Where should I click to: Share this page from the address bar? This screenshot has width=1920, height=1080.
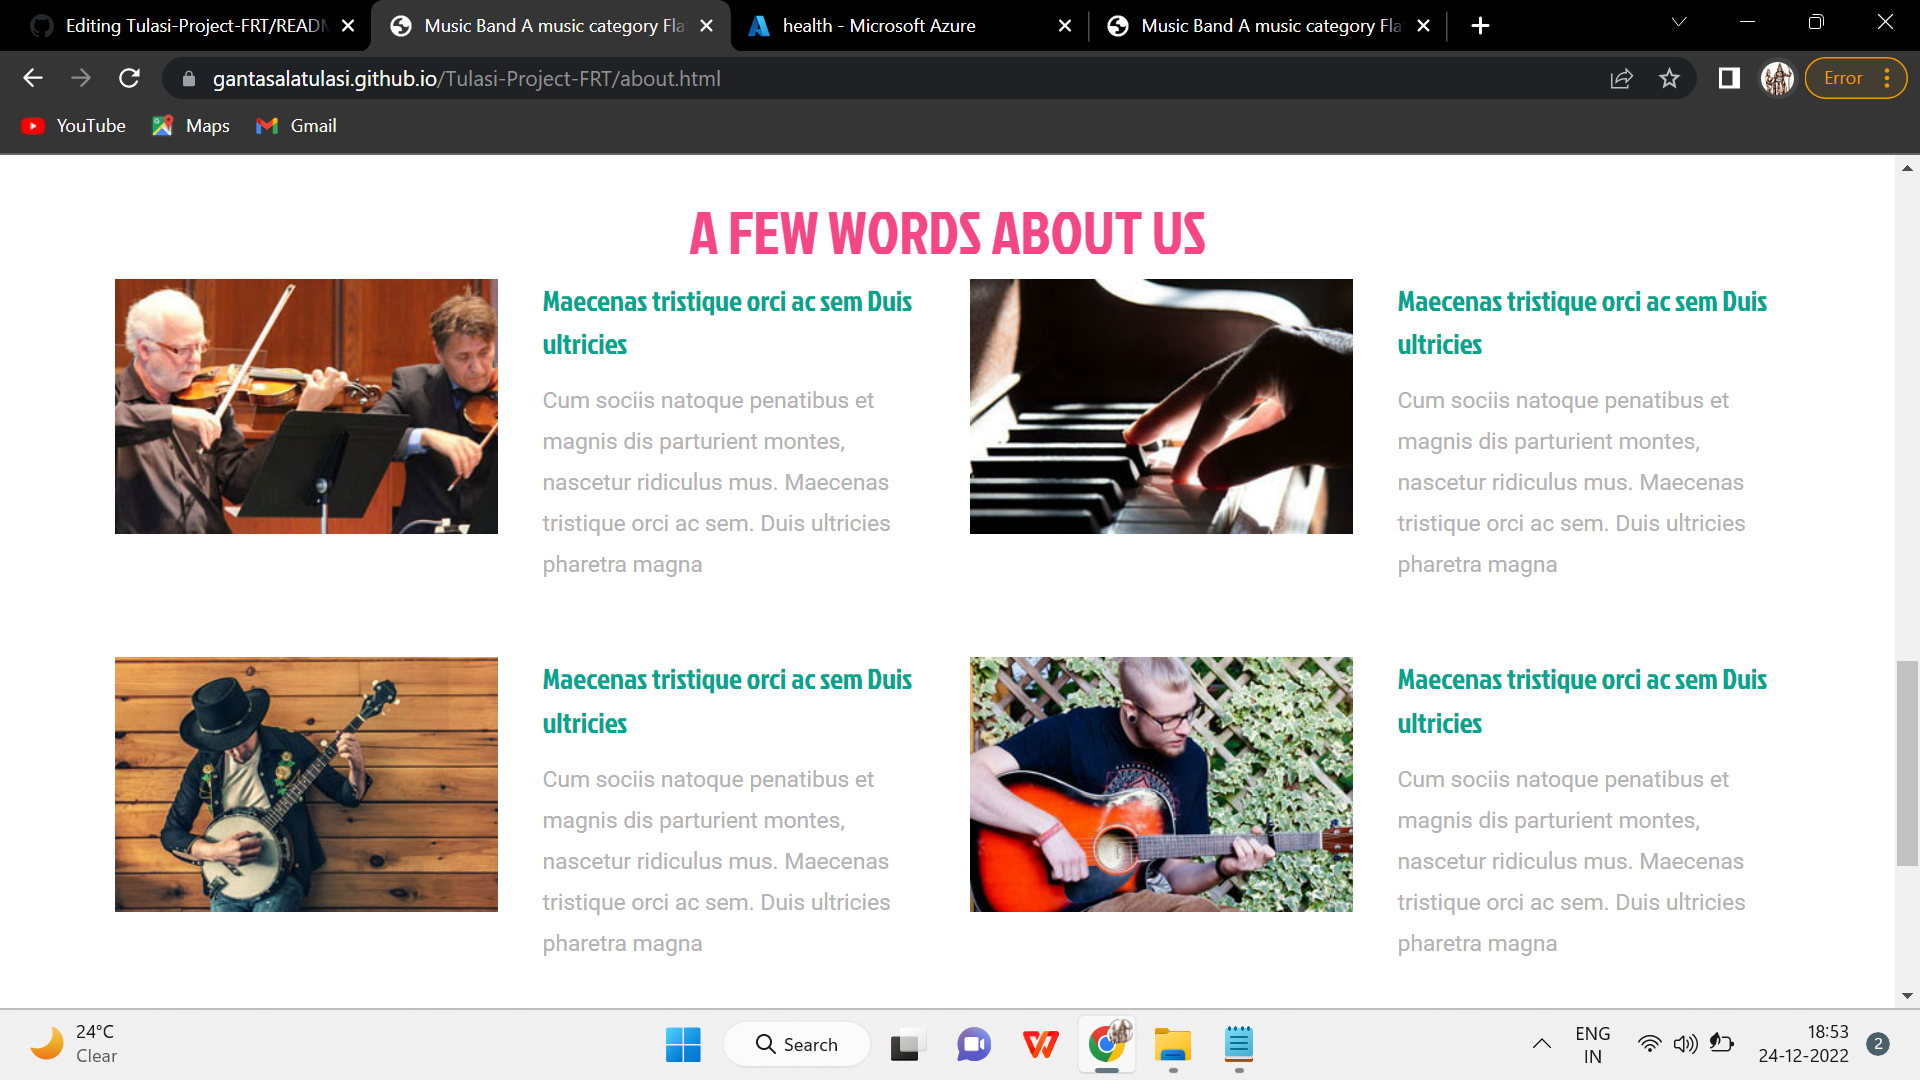[x=1621, y=78]
